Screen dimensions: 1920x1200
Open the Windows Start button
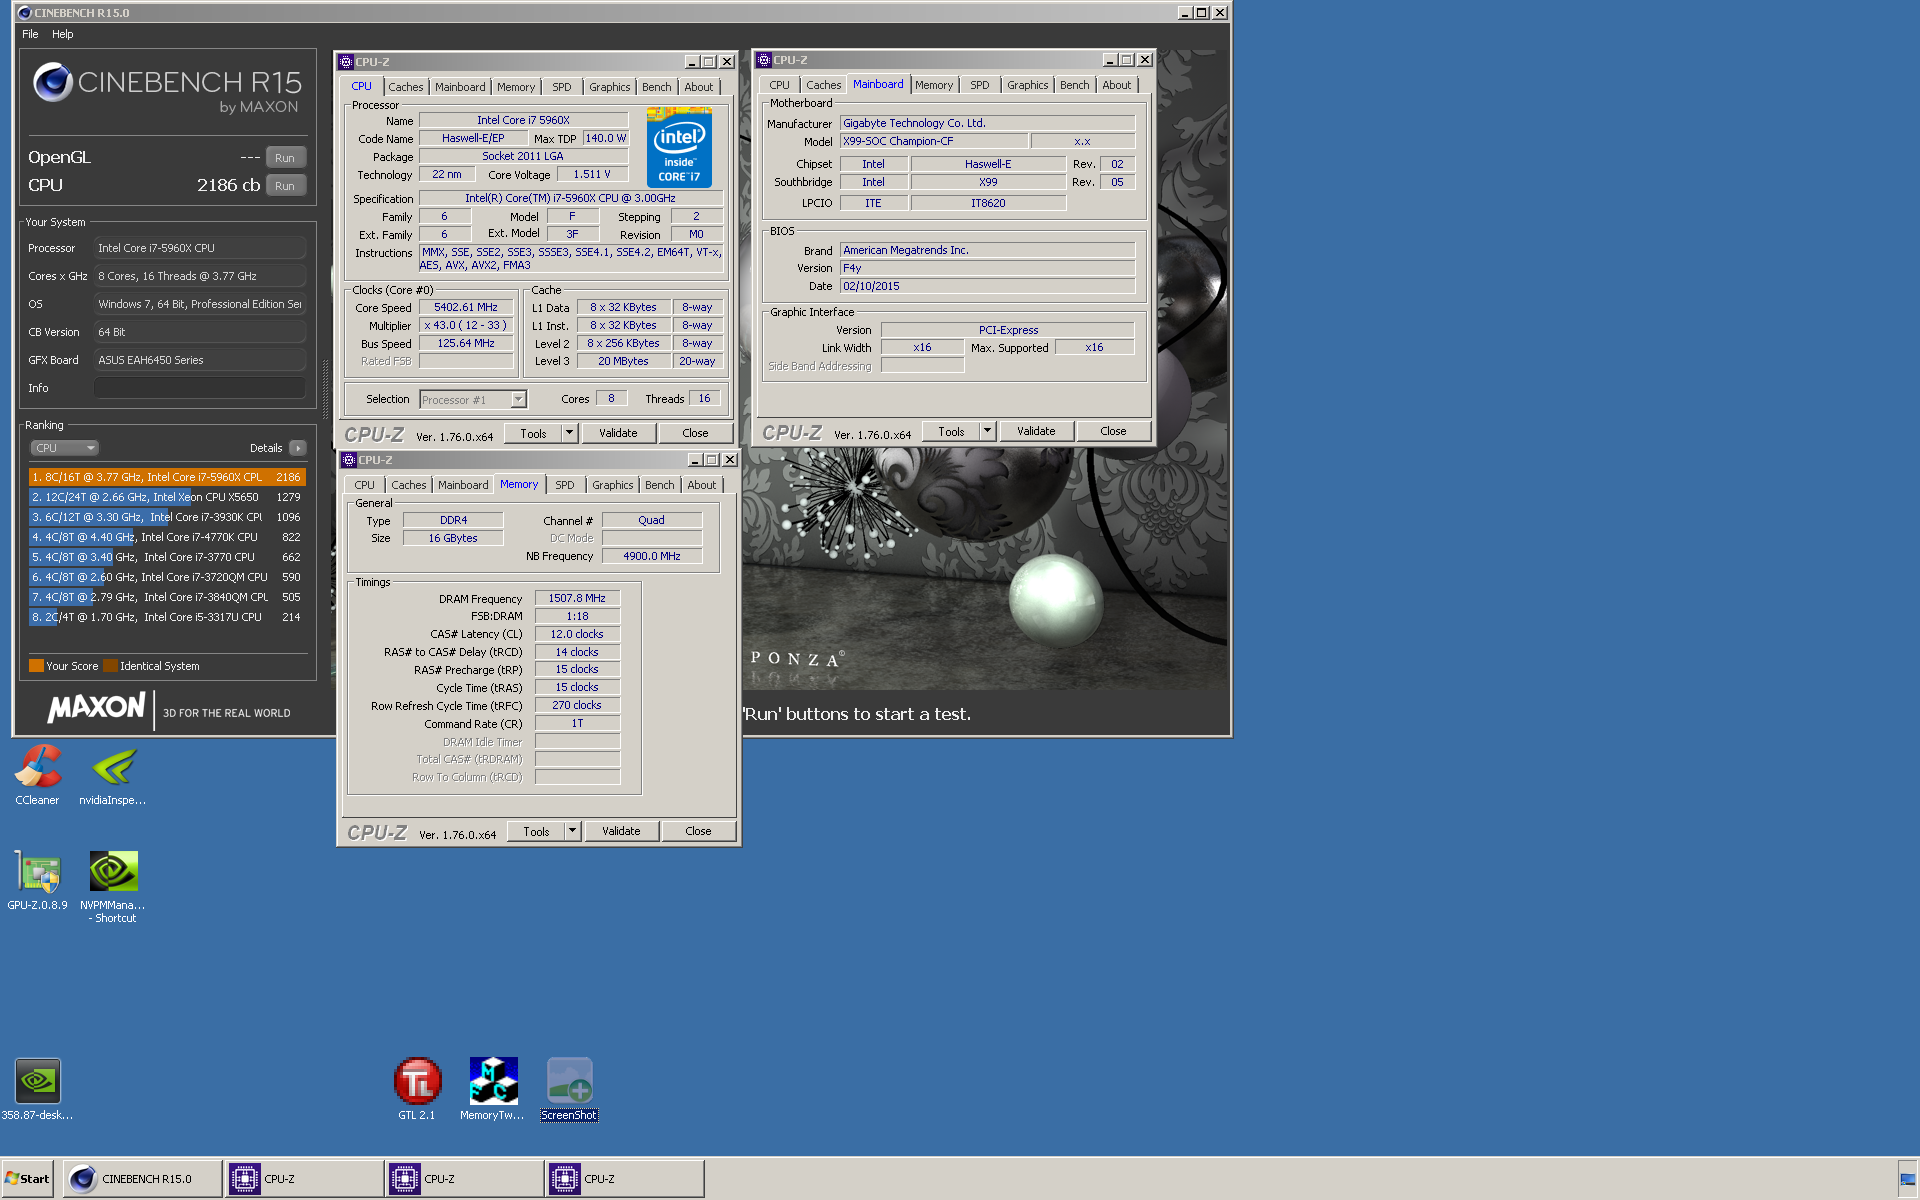coord(27,1179)
